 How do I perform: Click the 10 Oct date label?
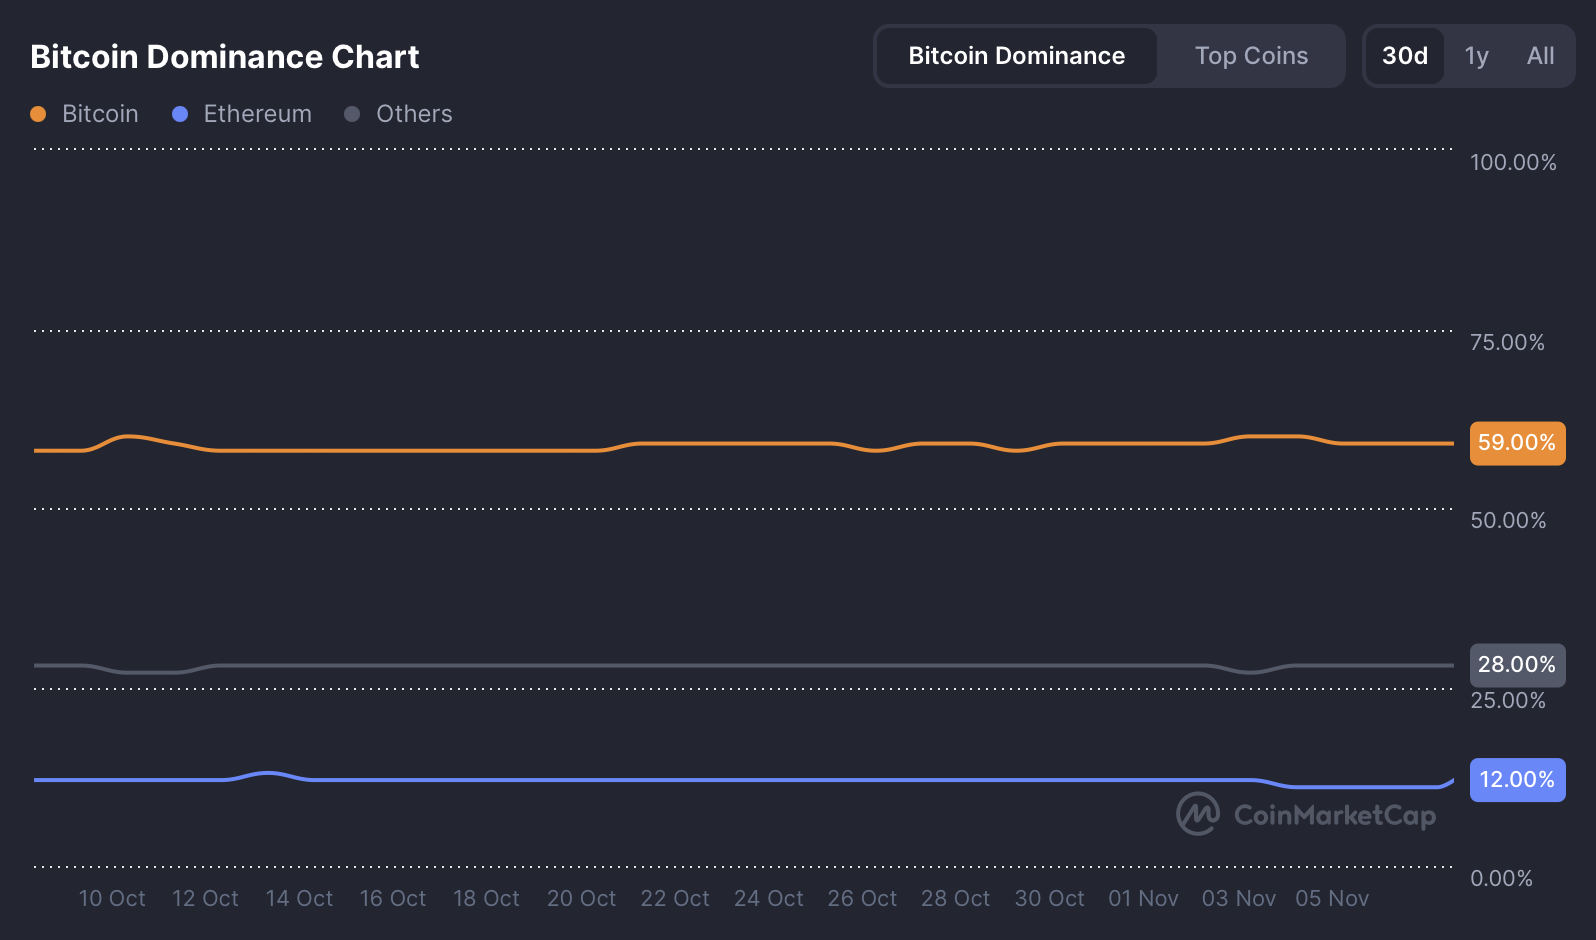click(112, 899)
